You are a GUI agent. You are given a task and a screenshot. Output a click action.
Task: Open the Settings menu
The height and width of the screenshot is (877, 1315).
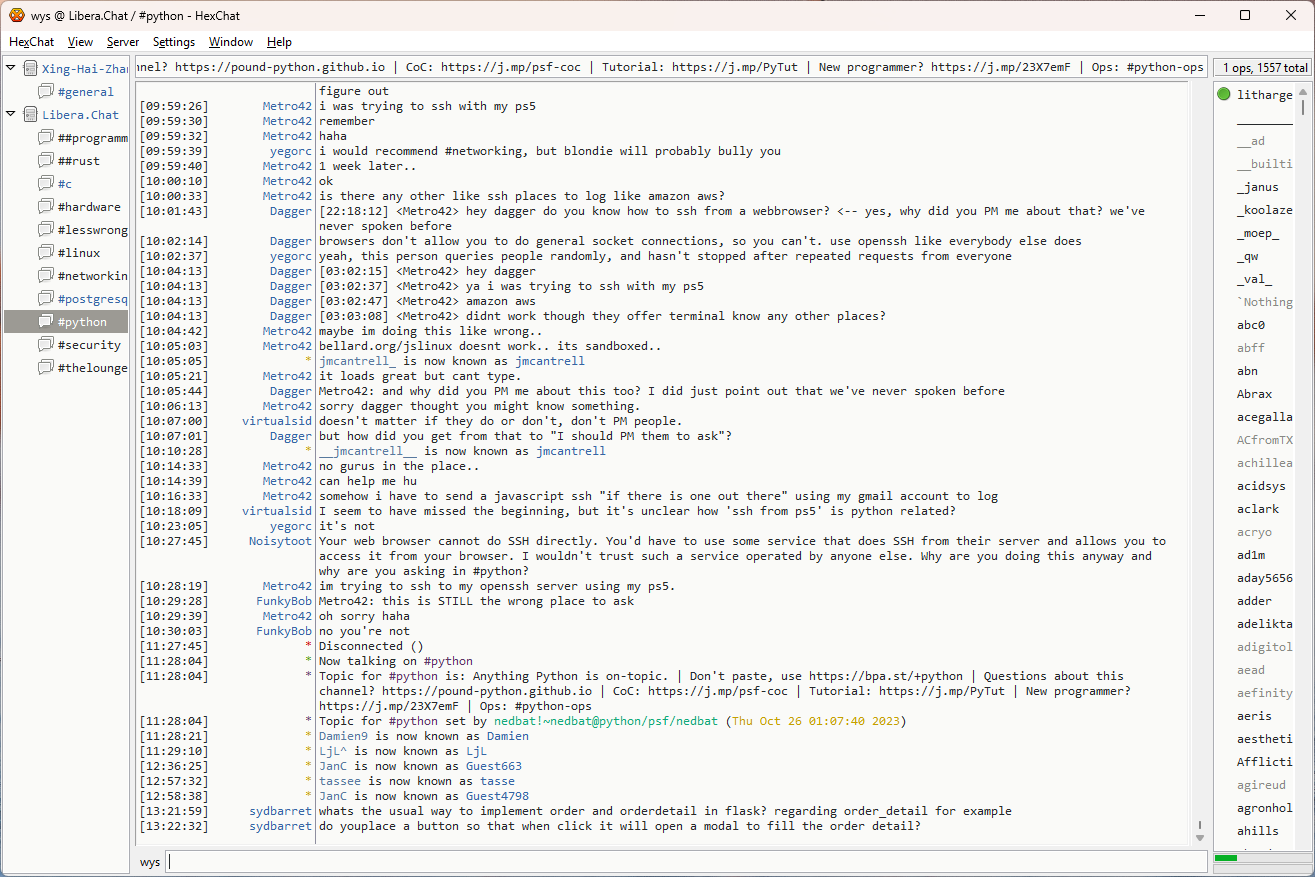(174, 42)
